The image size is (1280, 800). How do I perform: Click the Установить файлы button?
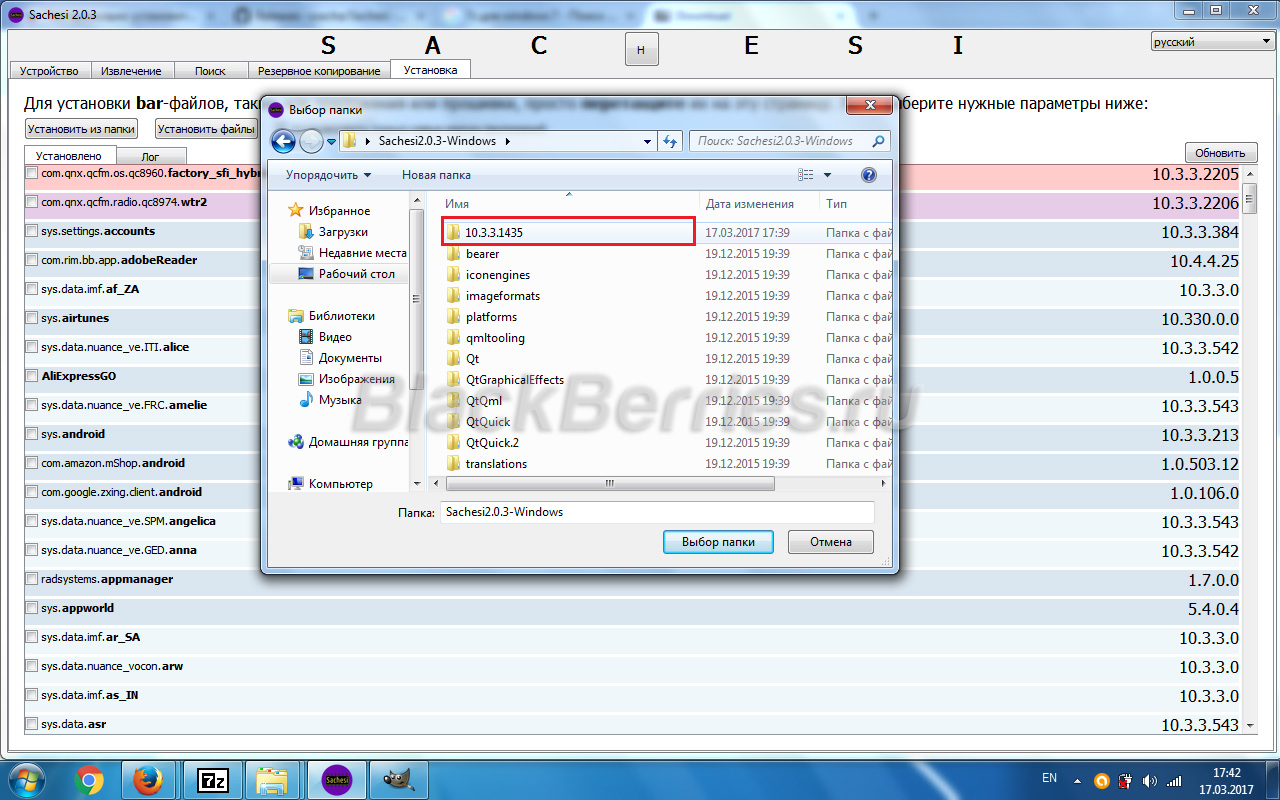[x=206, y=129]
